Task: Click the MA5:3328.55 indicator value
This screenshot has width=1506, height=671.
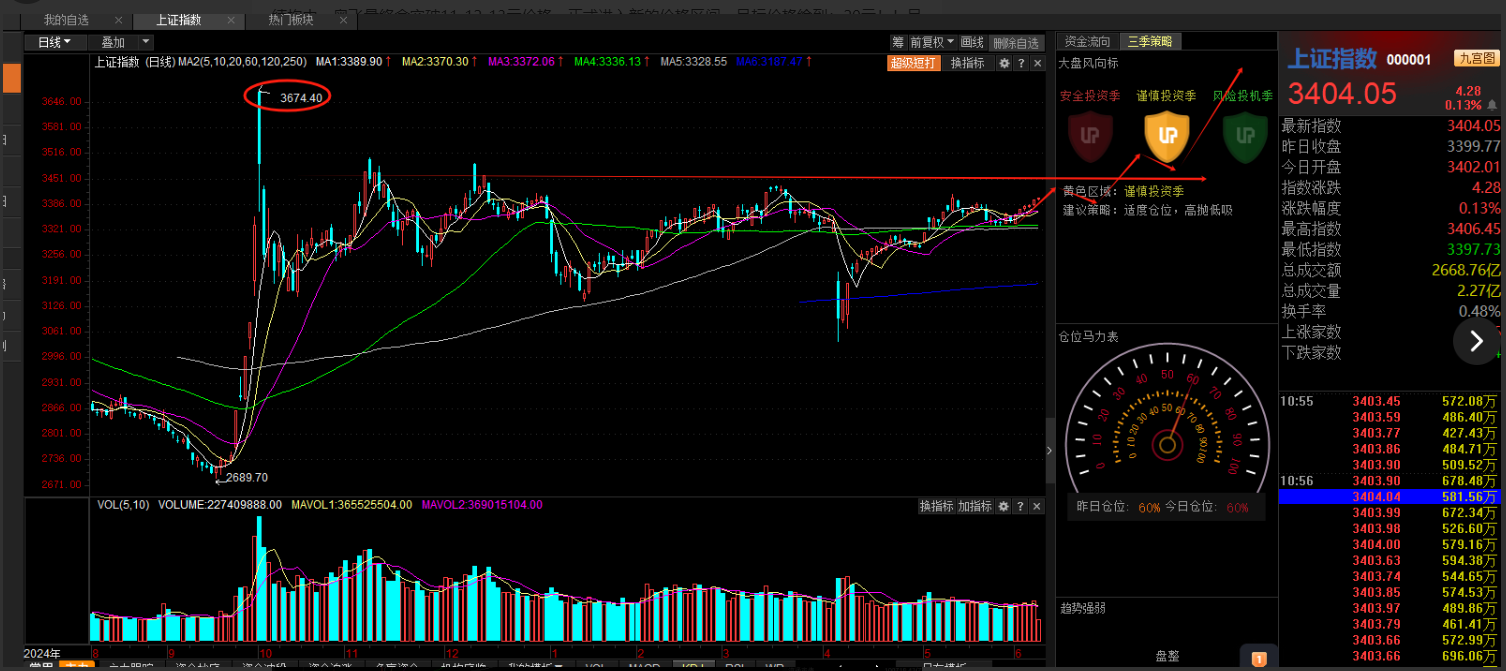Action: coord(693,62)
